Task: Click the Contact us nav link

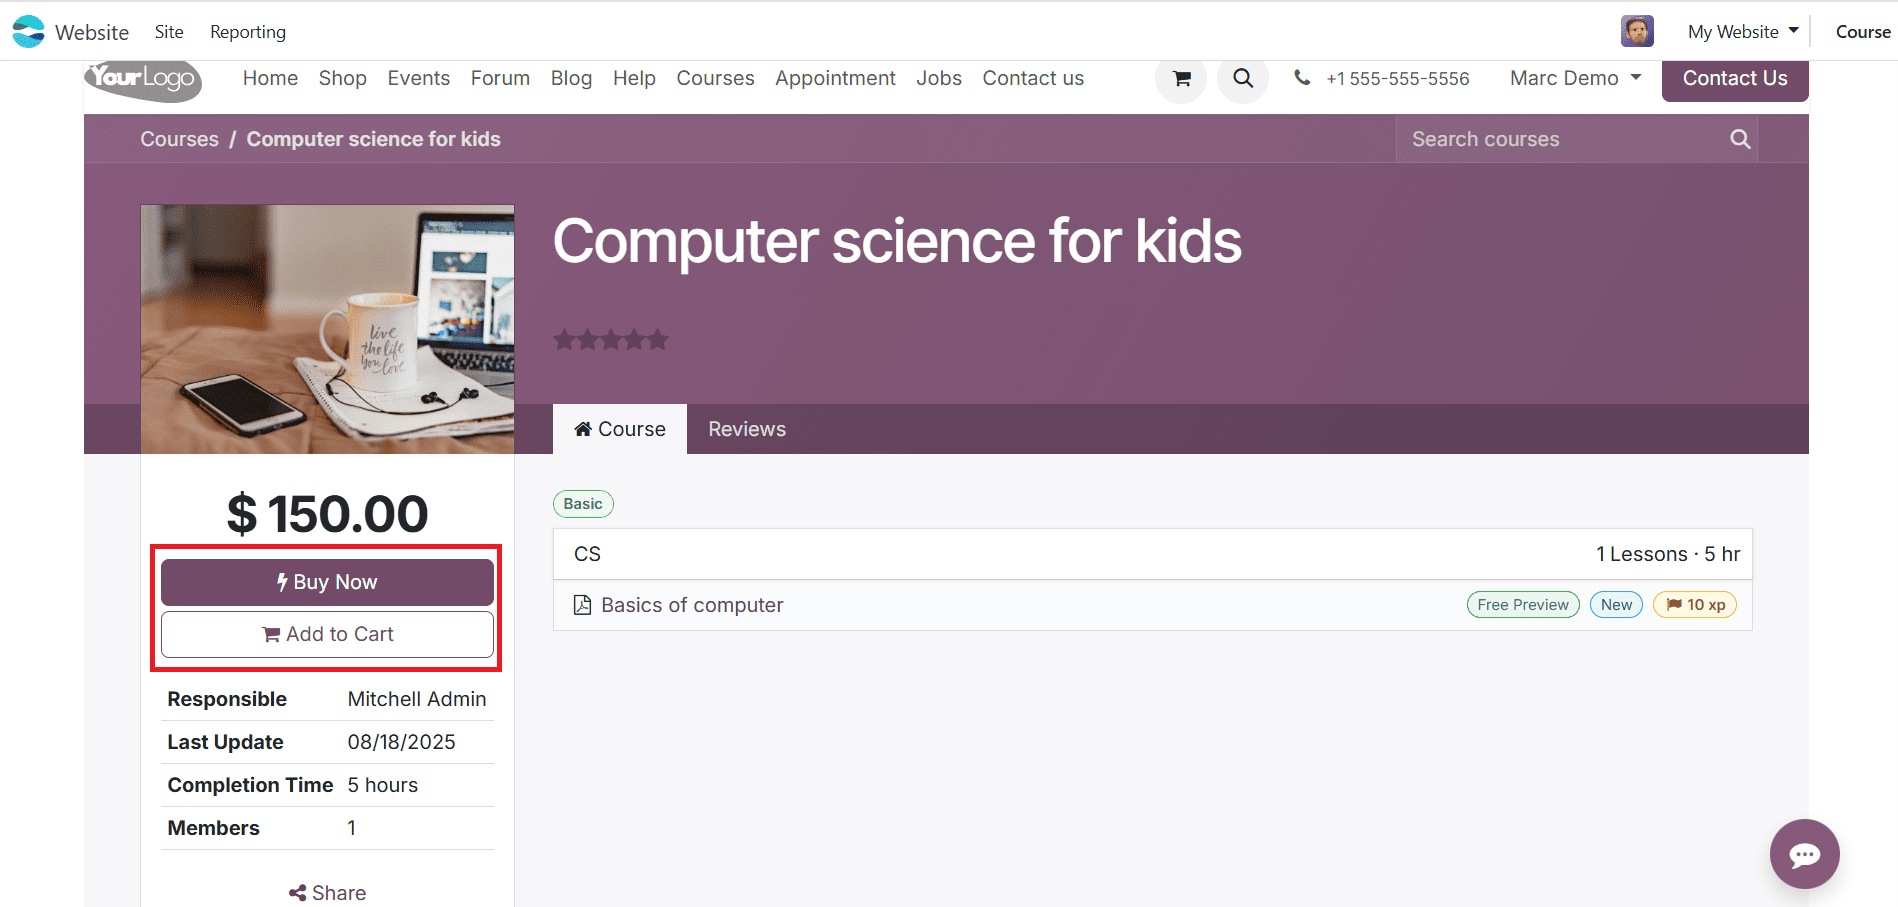Action: click(1033, 78)
